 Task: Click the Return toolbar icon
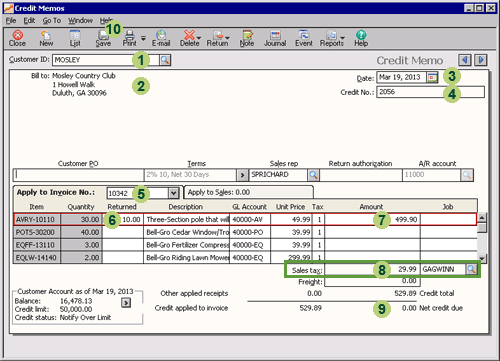[x=218, y=38]
